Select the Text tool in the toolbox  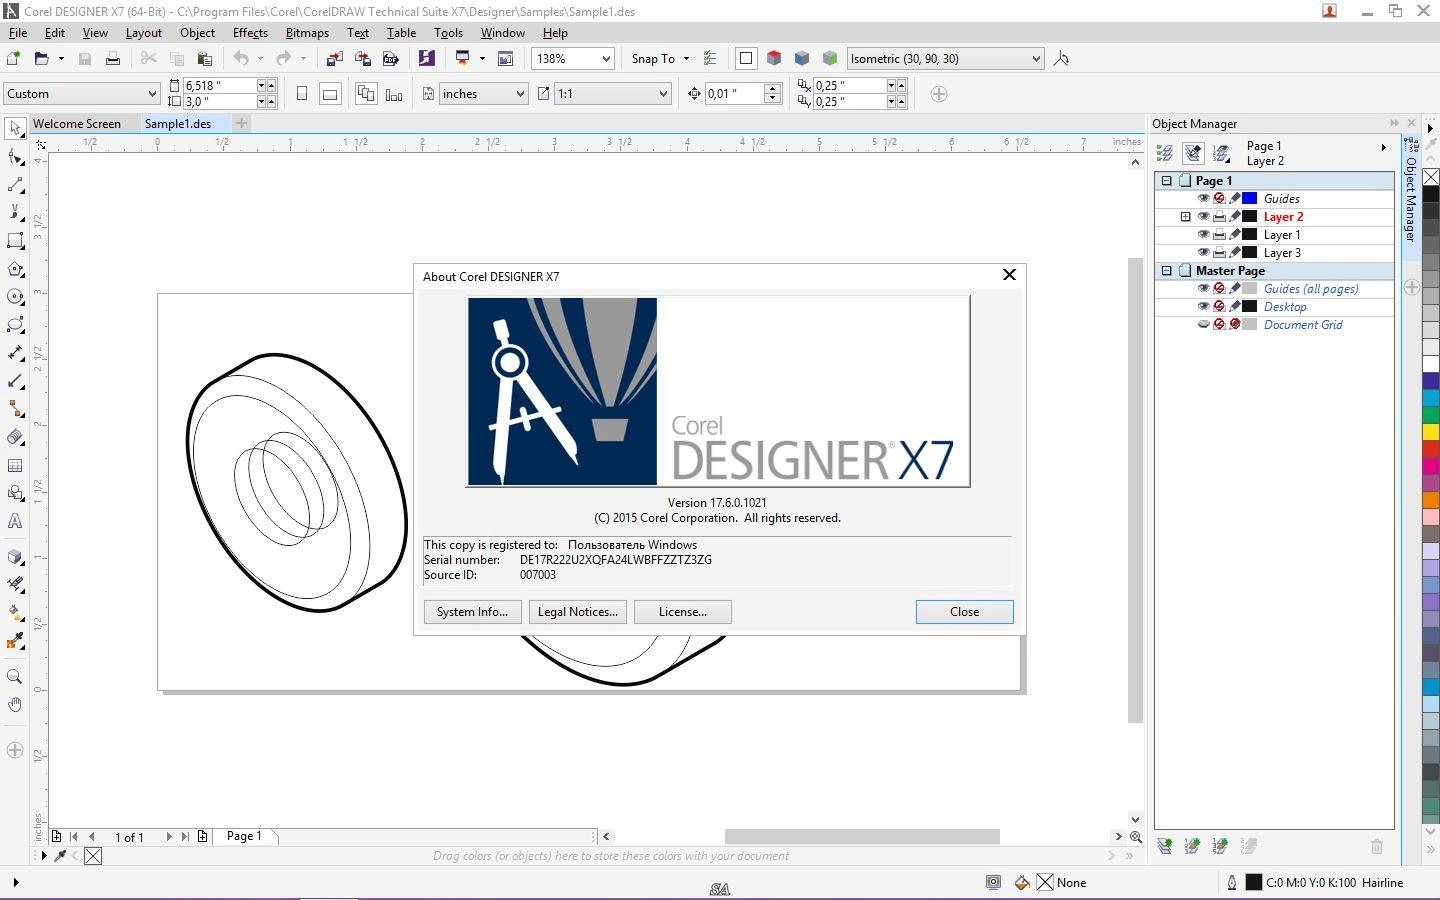[x=15, y=521]
